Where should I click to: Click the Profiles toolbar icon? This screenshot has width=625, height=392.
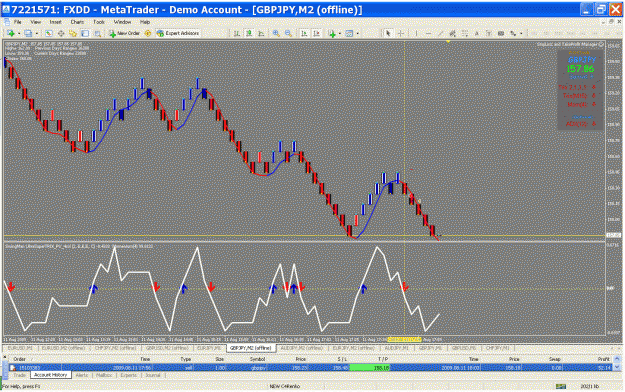click(x=28, y=33)
